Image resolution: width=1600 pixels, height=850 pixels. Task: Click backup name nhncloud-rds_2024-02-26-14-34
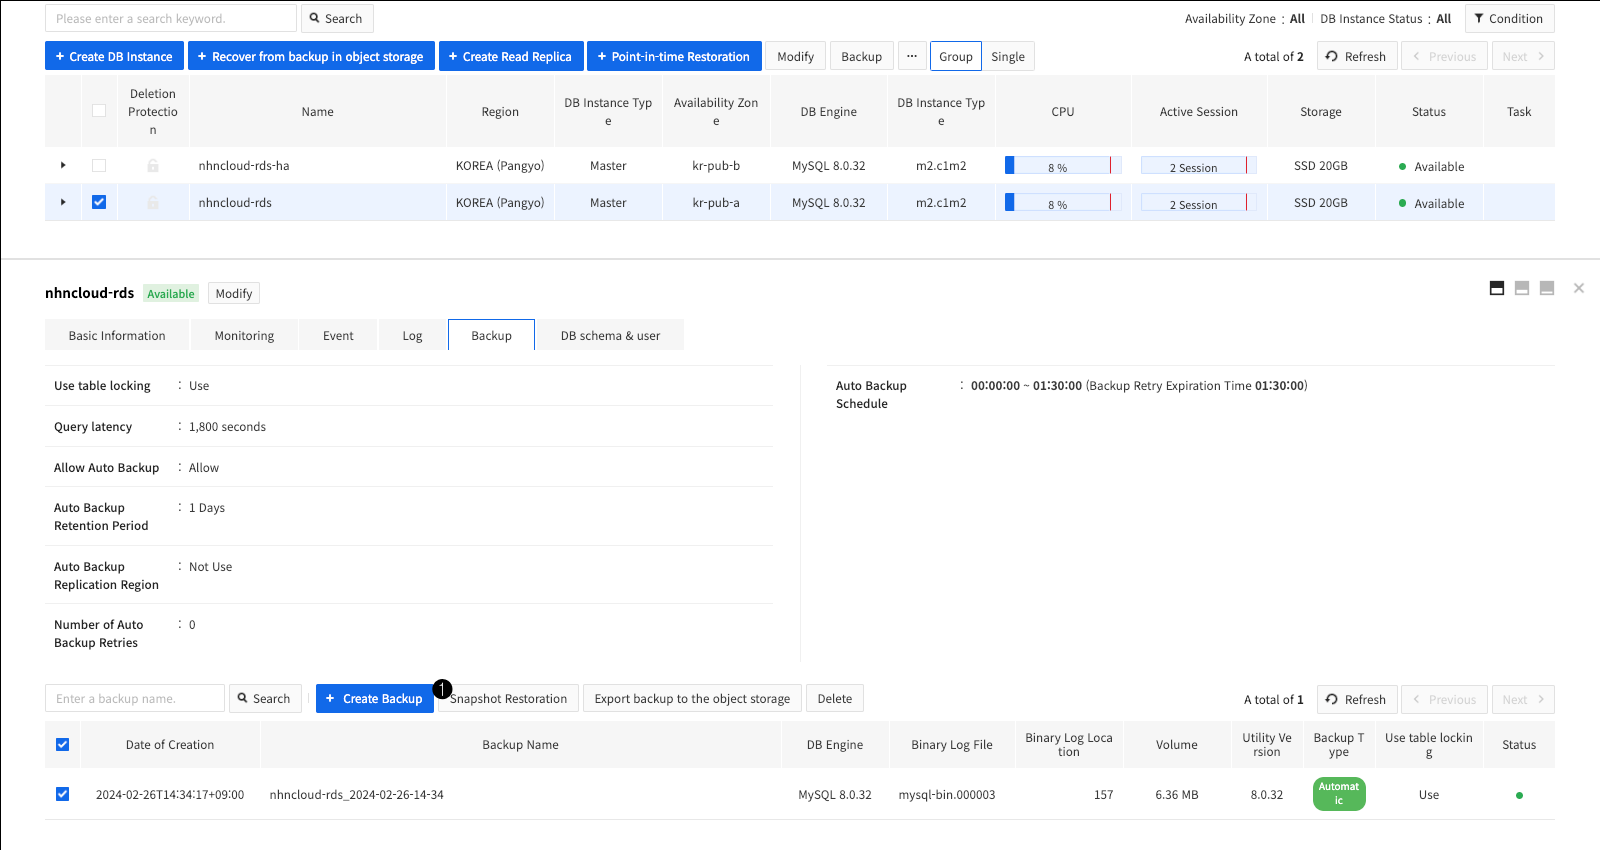coord(357,795)
